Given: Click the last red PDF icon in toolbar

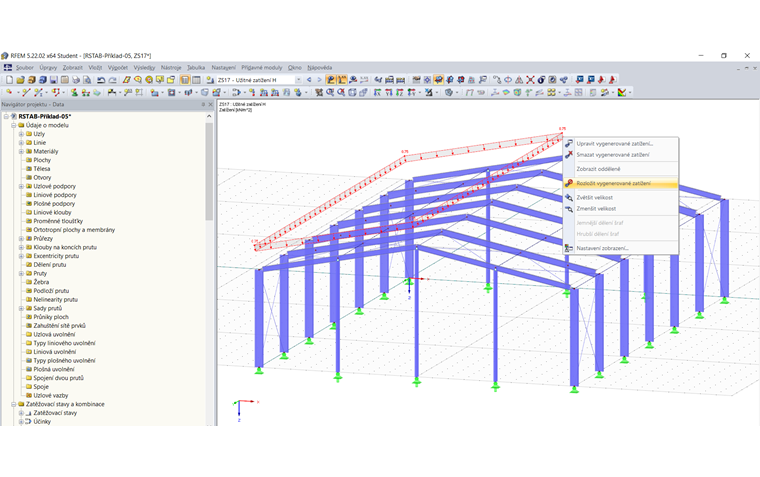Looking at the screenshot, I should [x=613, y=80].
